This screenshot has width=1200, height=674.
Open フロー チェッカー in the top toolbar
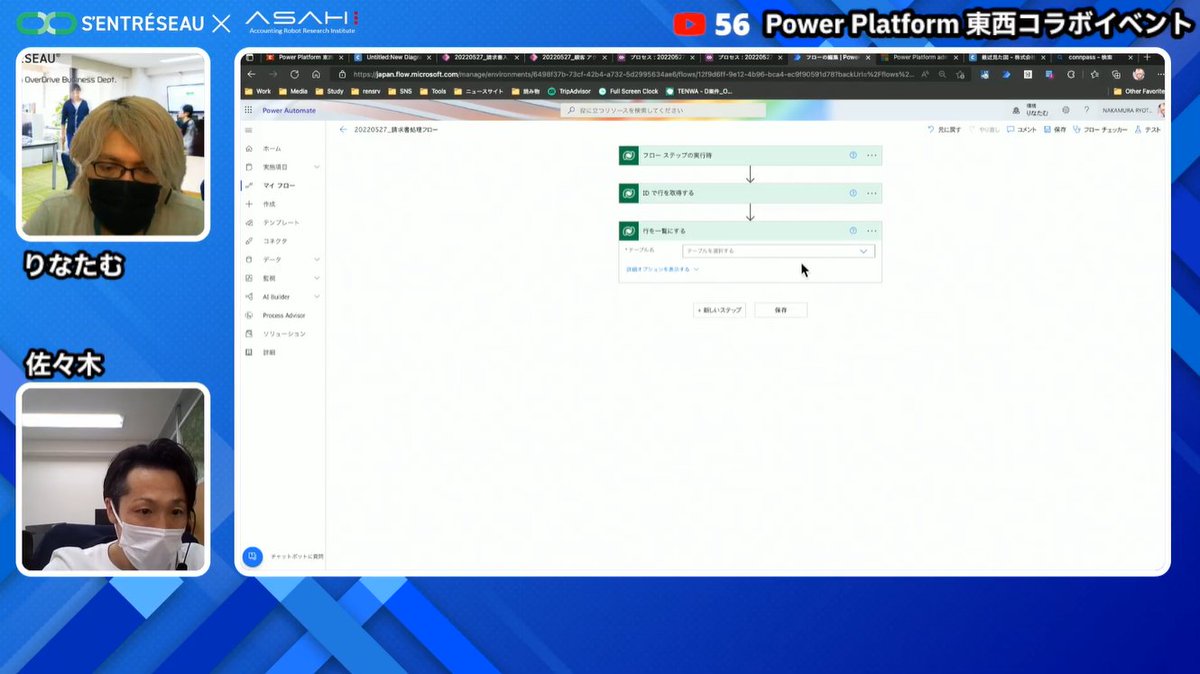tap(1100, 130)
